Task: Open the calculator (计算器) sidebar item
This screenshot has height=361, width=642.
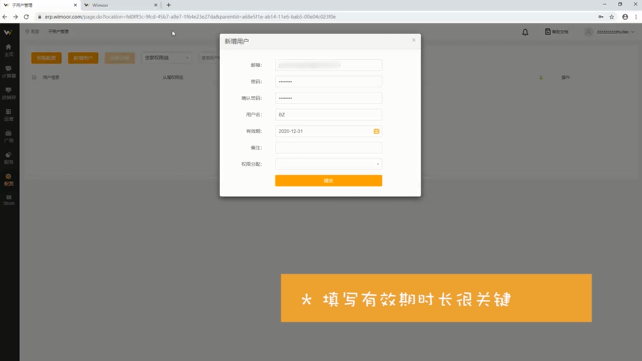Action: point(9,72)
